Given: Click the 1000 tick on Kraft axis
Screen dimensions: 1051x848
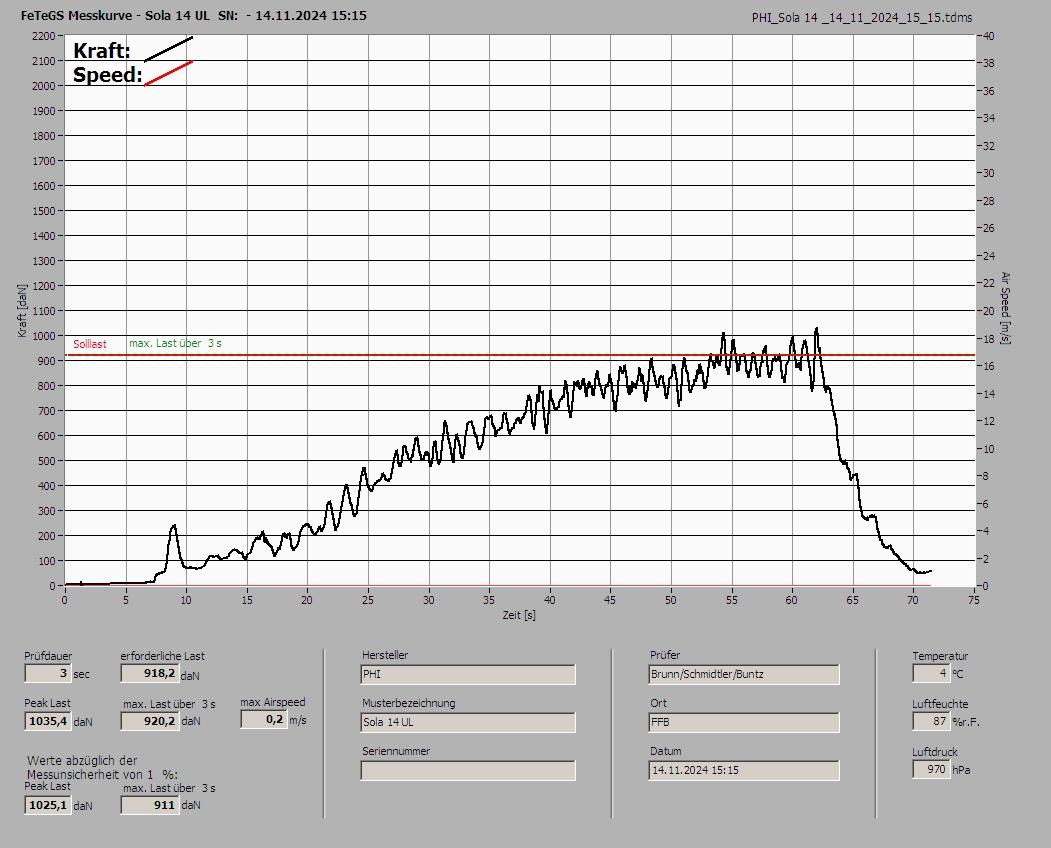Looking at the screenshot, I should point(43,336).
